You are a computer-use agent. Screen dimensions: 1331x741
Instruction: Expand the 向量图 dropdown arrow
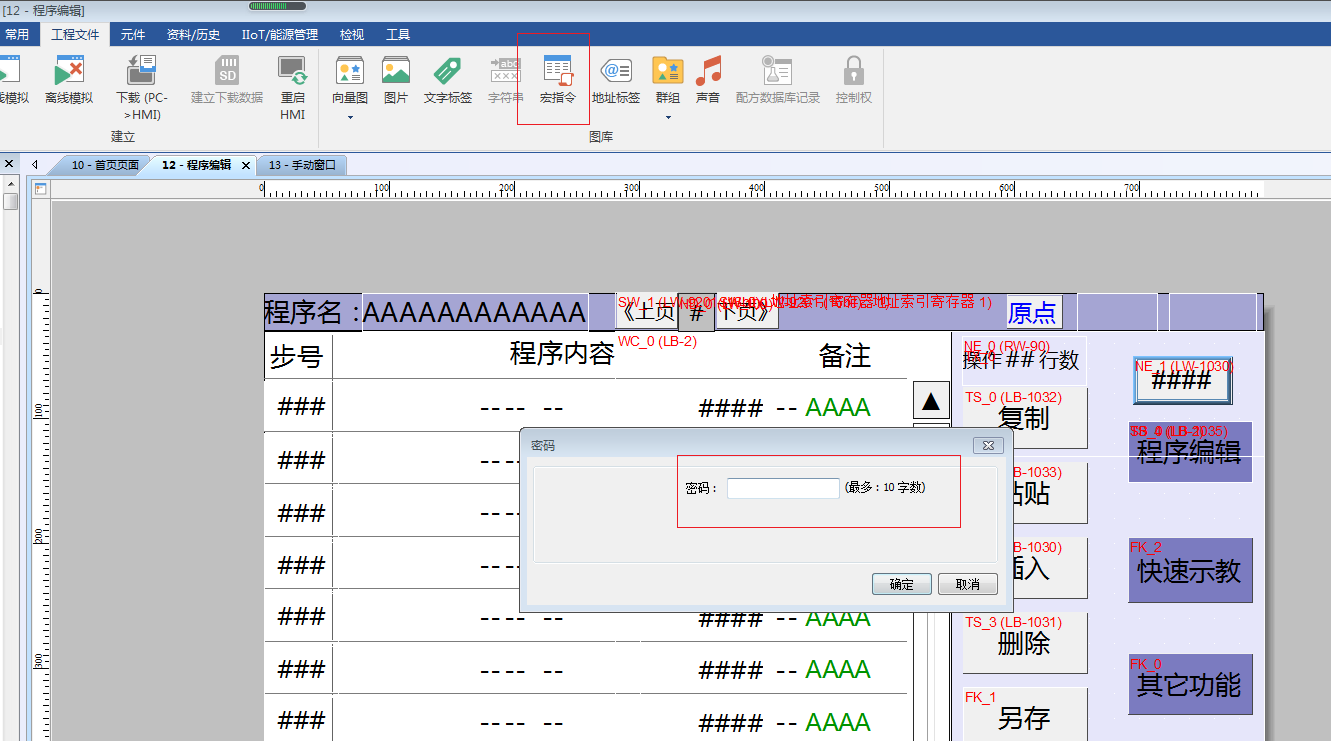350,117
